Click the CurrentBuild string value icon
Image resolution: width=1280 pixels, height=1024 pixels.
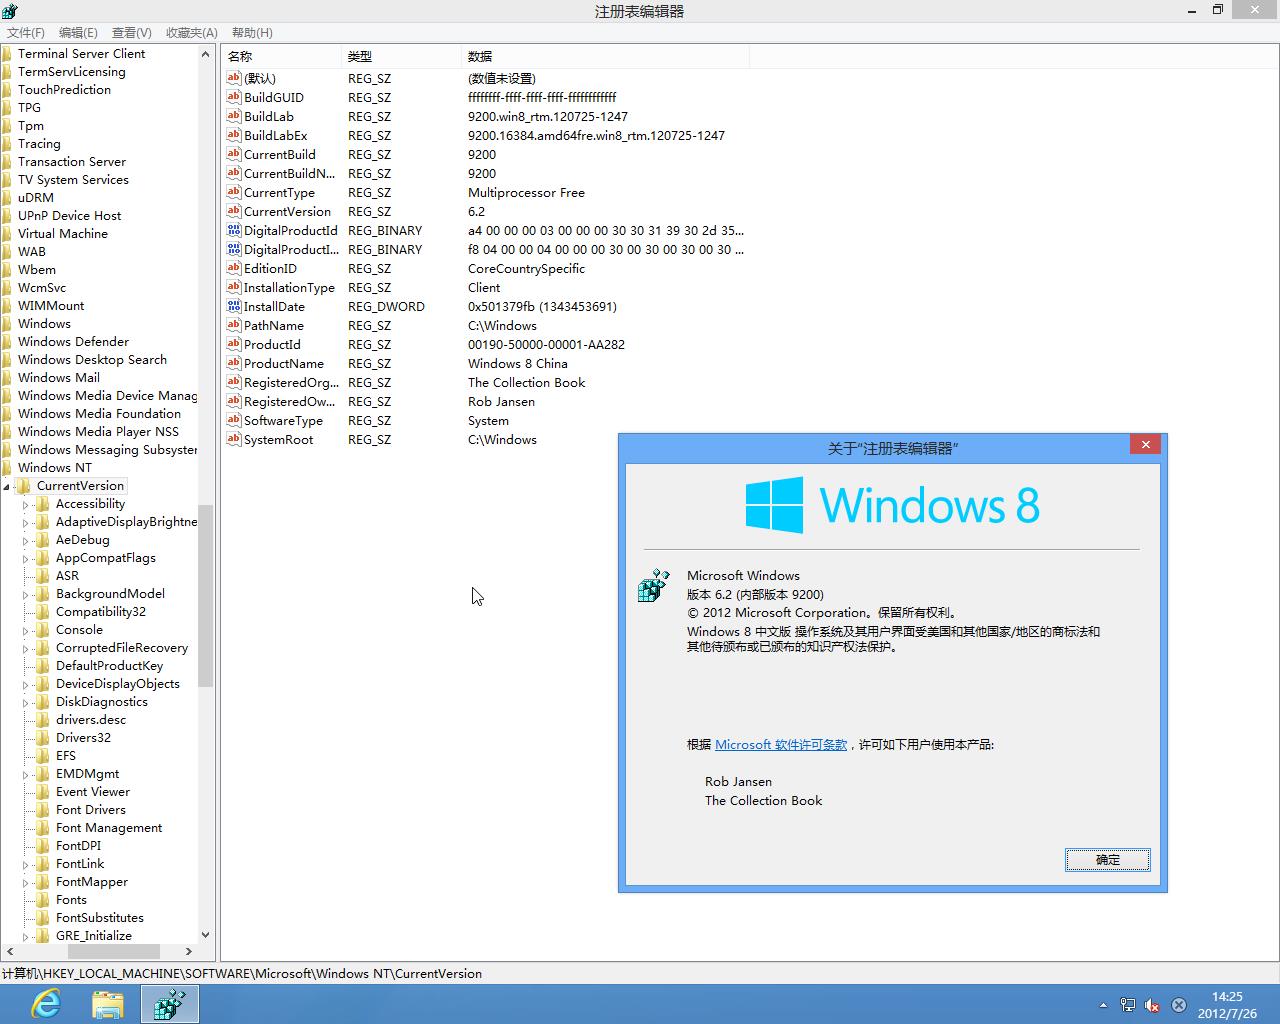click(x=234, y=154)
